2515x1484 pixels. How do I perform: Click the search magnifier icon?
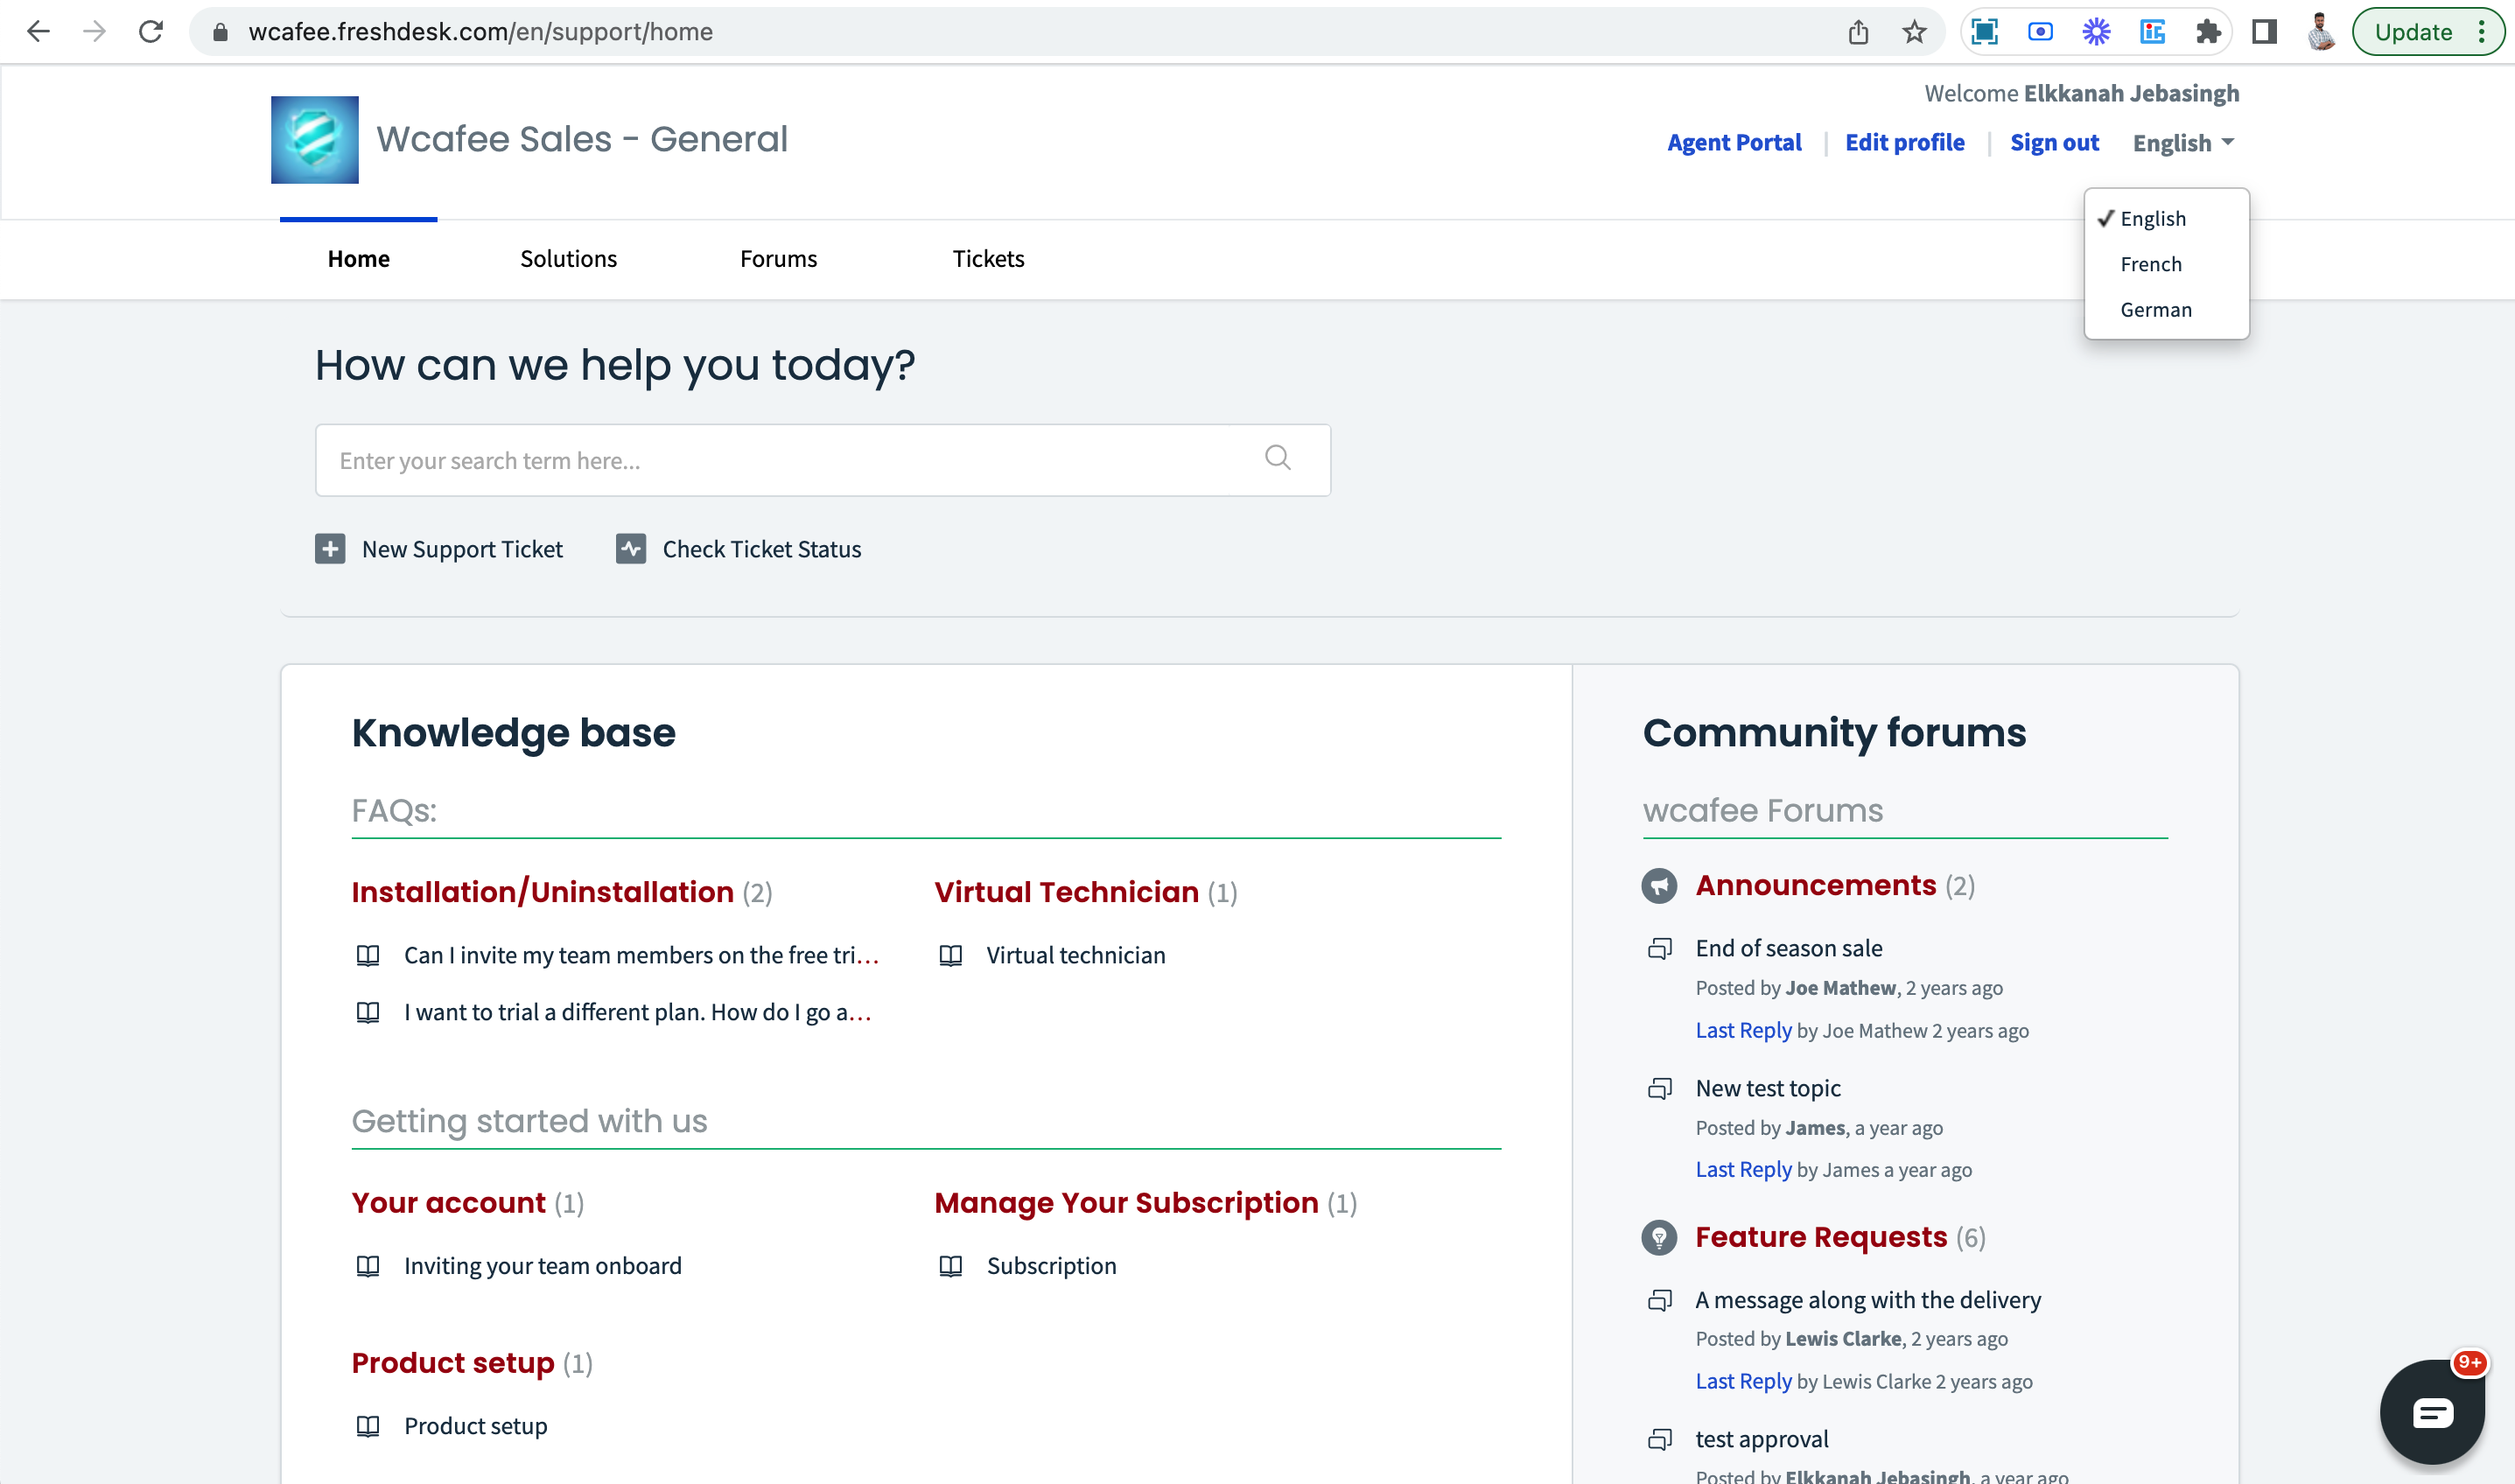point(1277,458)
